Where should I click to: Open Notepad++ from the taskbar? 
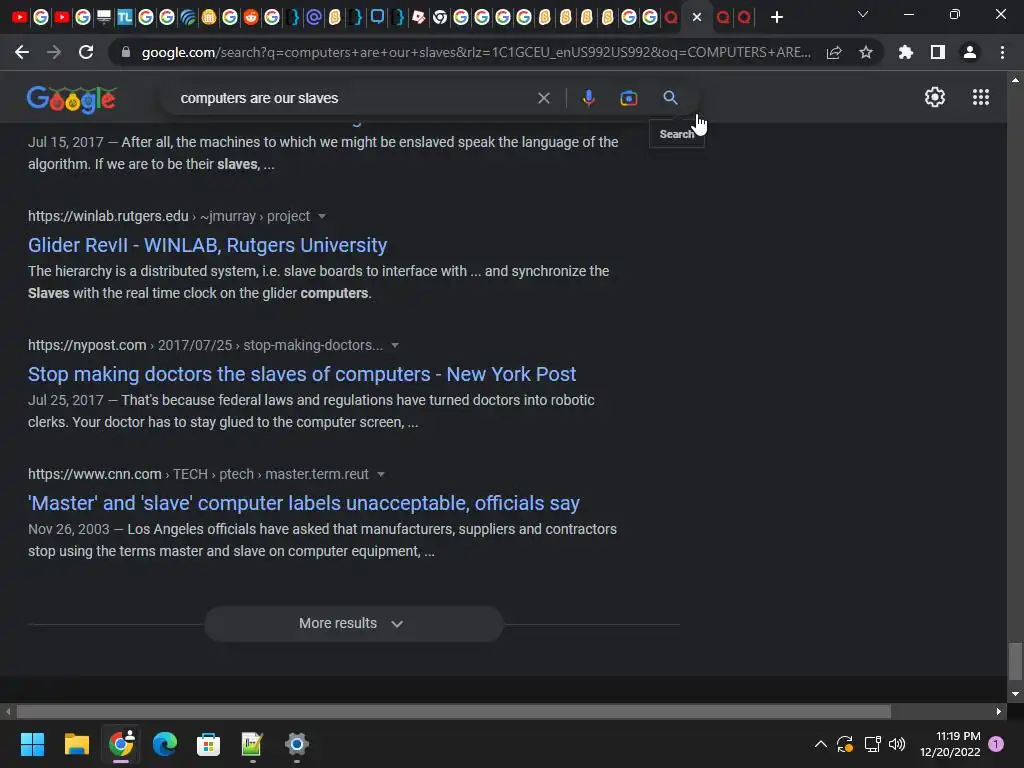(x=252, y=744)
